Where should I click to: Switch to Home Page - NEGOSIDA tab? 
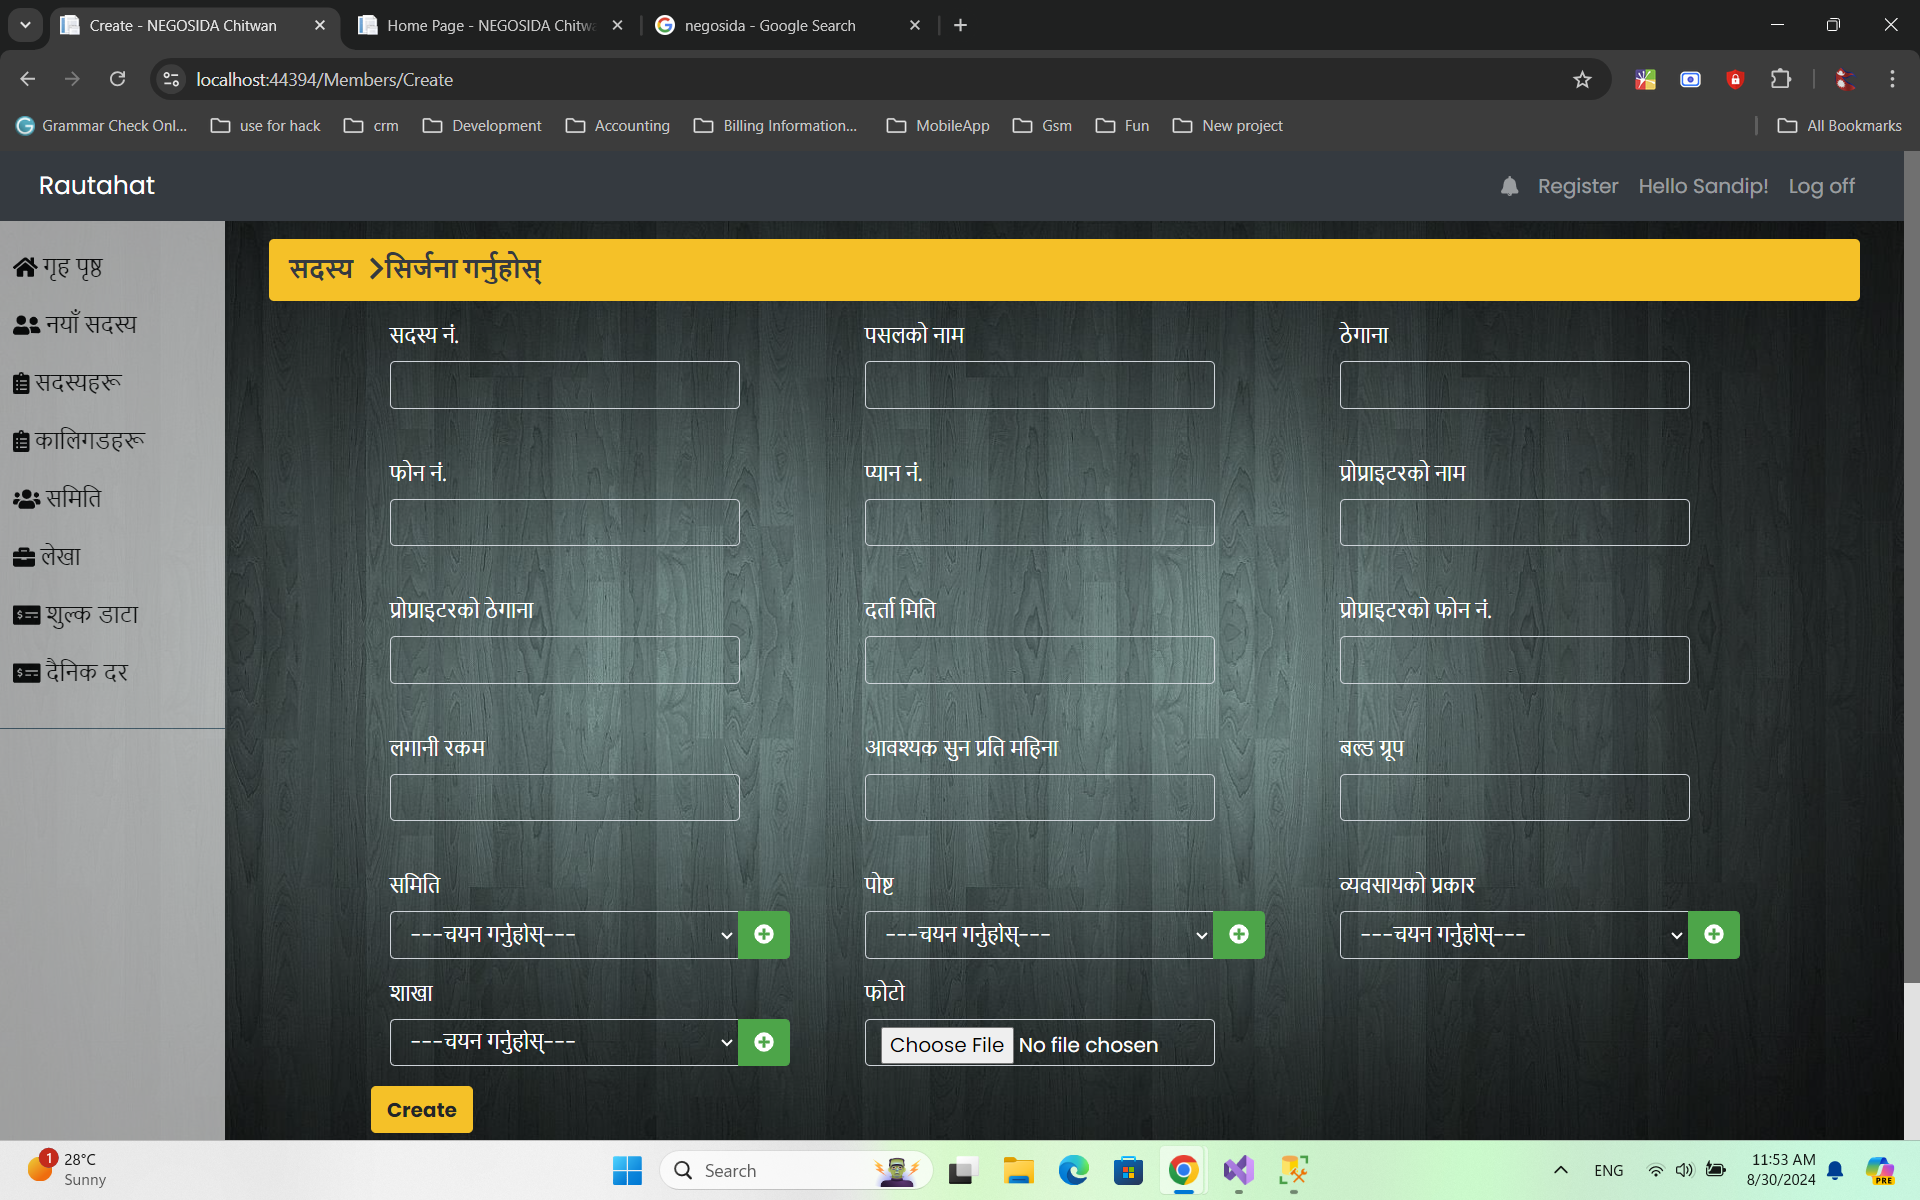pos(490,25)
